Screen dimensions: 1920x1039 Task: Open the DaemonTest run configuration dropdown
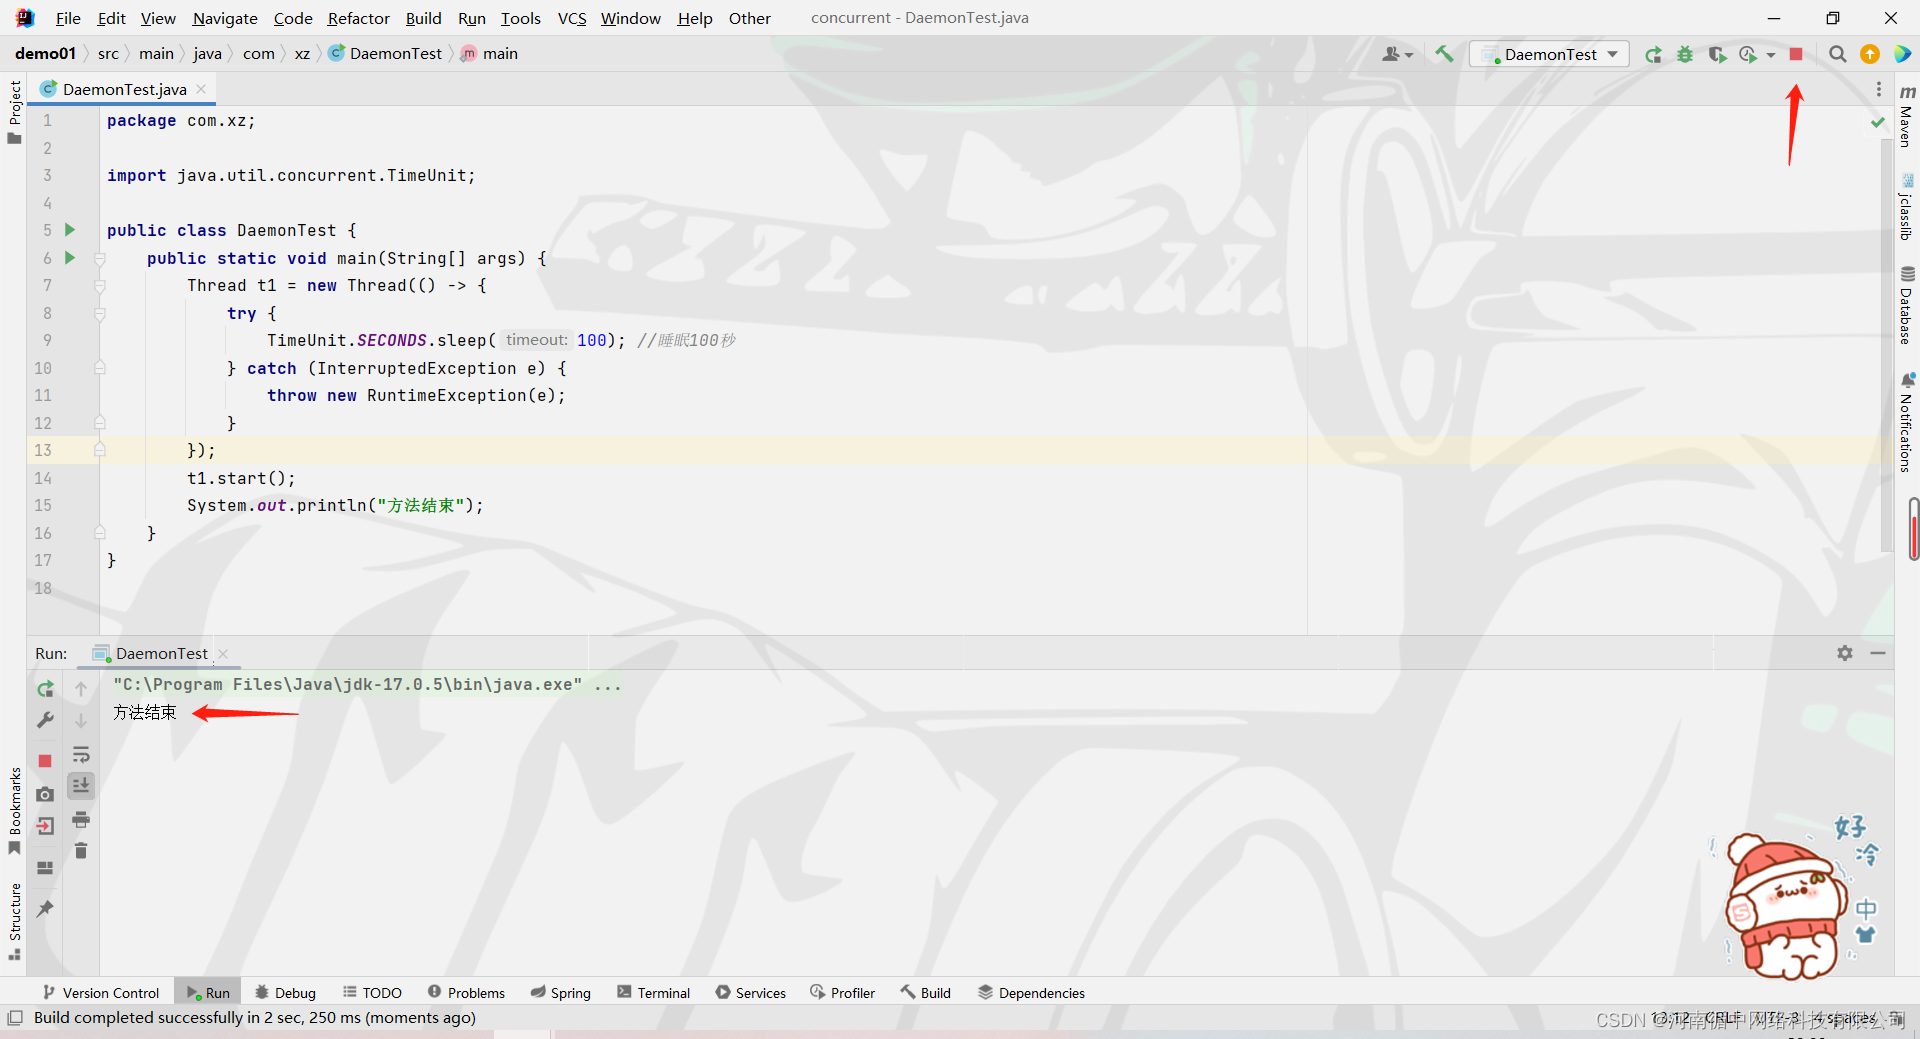pos(1550,54)
